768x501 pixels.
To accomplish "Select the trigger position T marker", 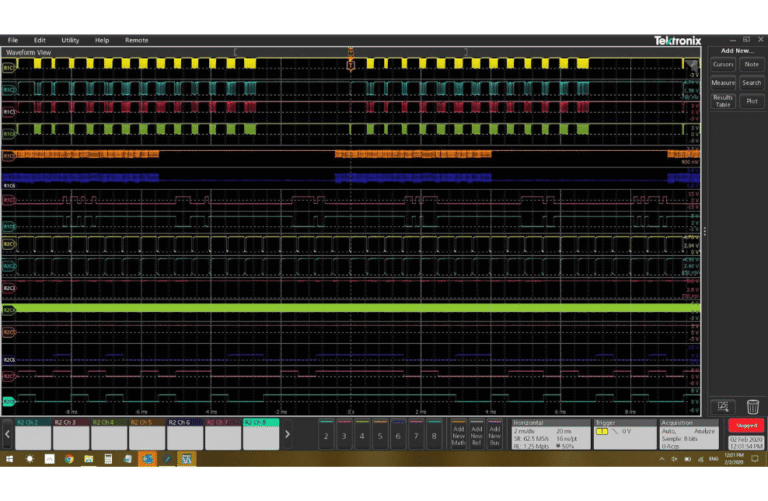I will coord(351,65).
